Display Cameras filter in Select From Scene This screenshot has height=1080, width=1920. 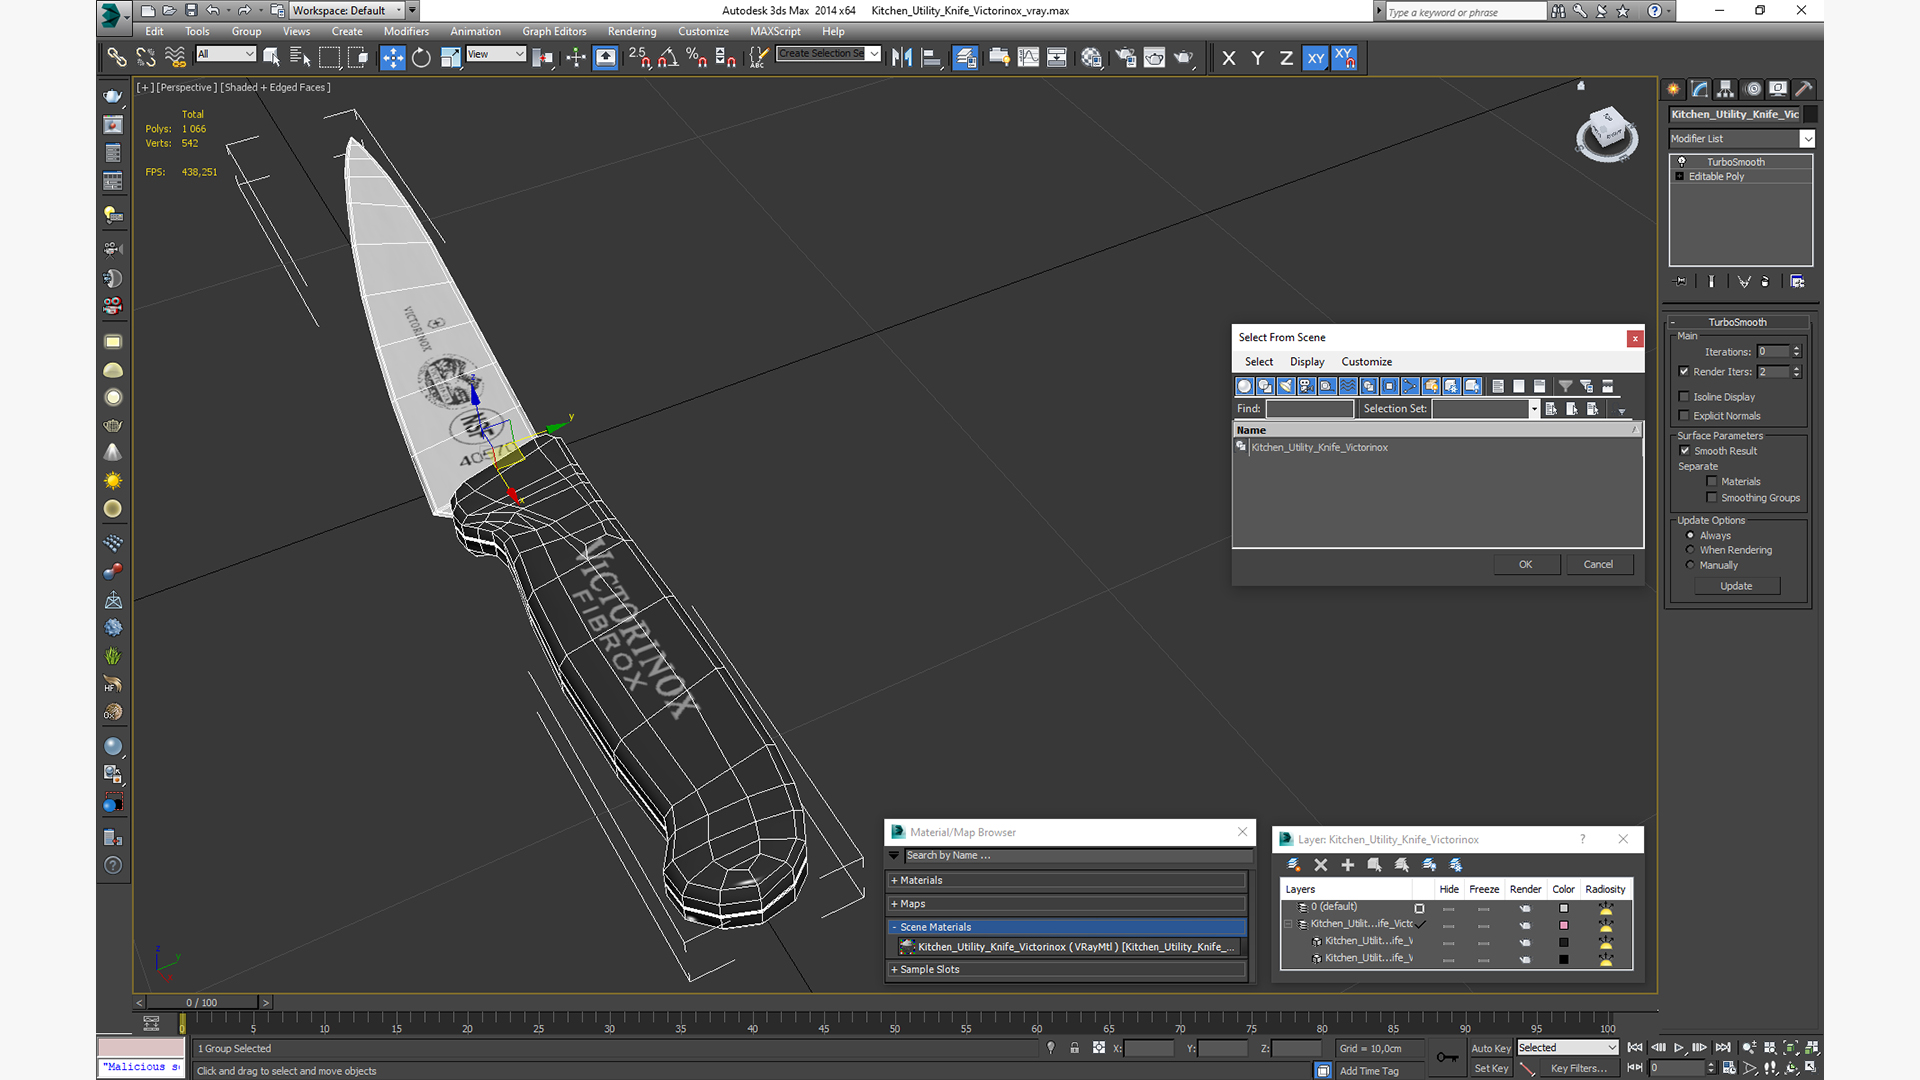point(1306,386)
